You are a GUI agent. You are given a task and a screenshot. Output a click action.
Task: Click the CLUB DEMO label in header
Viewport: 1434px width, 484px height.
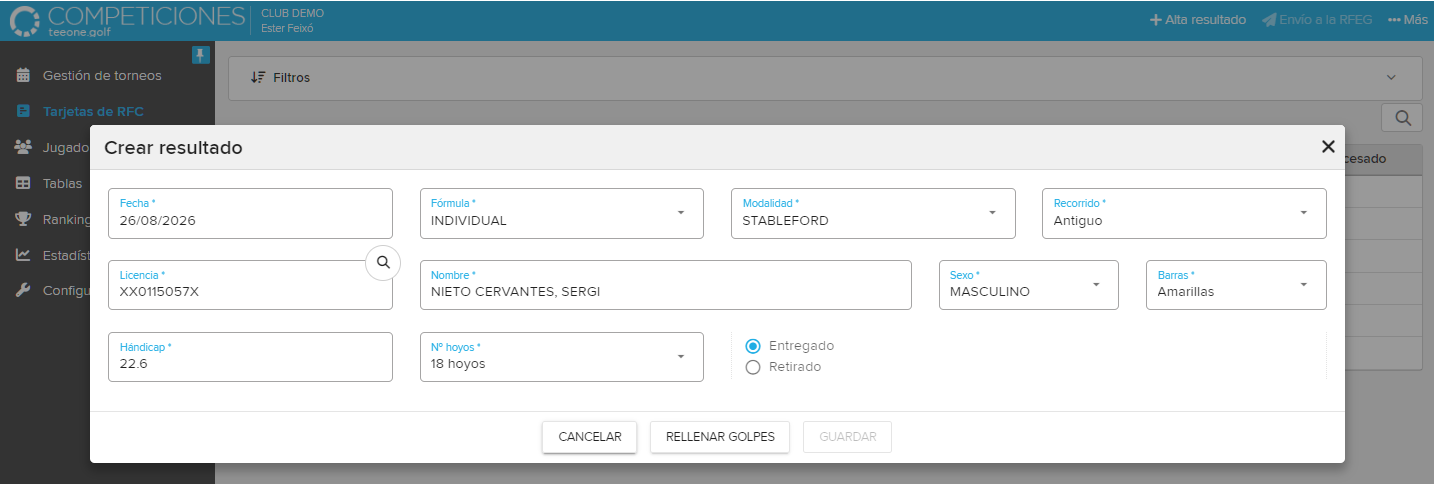(292, 13)
